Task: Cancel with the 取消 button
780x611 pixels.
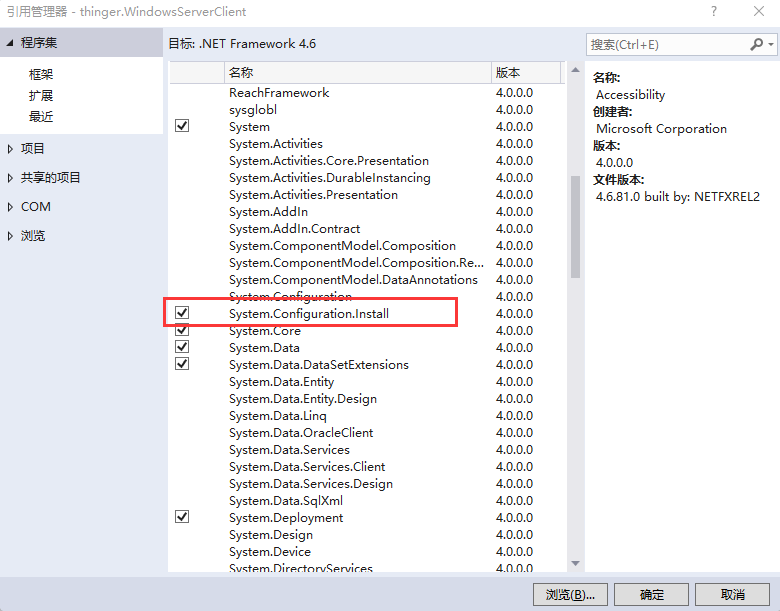Action: click(x=732, y=595)
